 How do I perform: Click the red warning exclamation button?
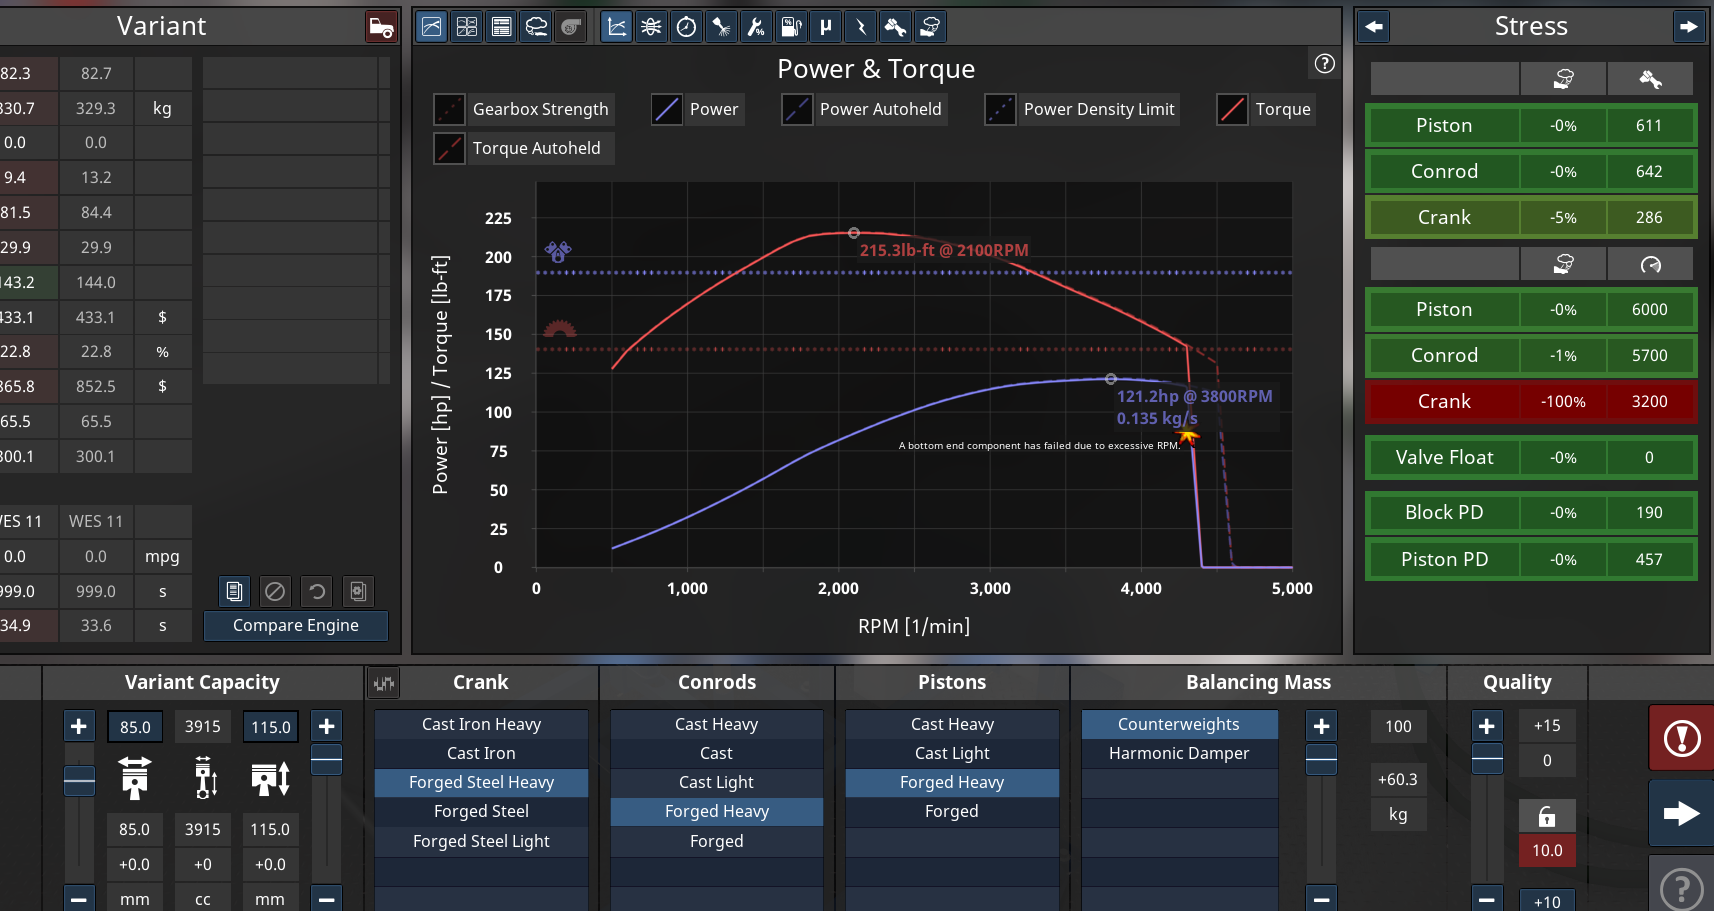coord(1681,739)
